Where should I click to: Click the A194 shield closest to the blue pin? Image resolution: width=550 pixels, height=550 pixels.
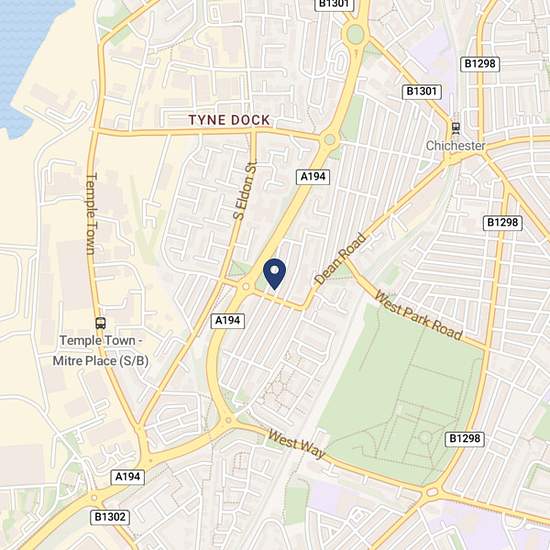[228, 321]
